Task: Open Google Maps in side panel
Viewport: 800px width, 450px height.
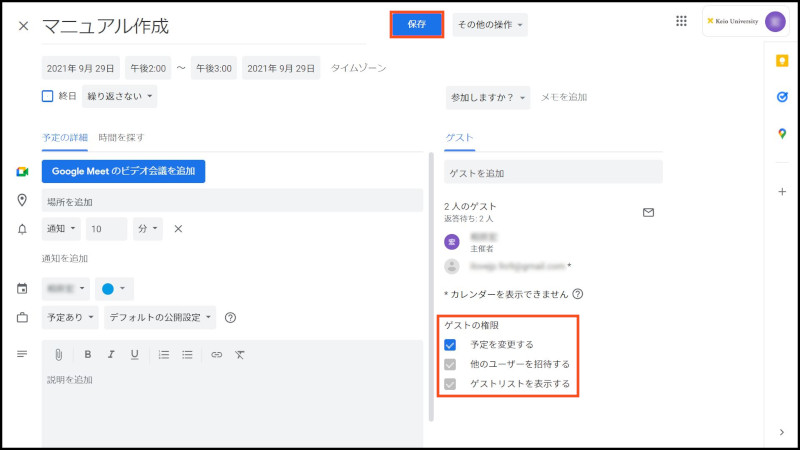Action: 781,134
